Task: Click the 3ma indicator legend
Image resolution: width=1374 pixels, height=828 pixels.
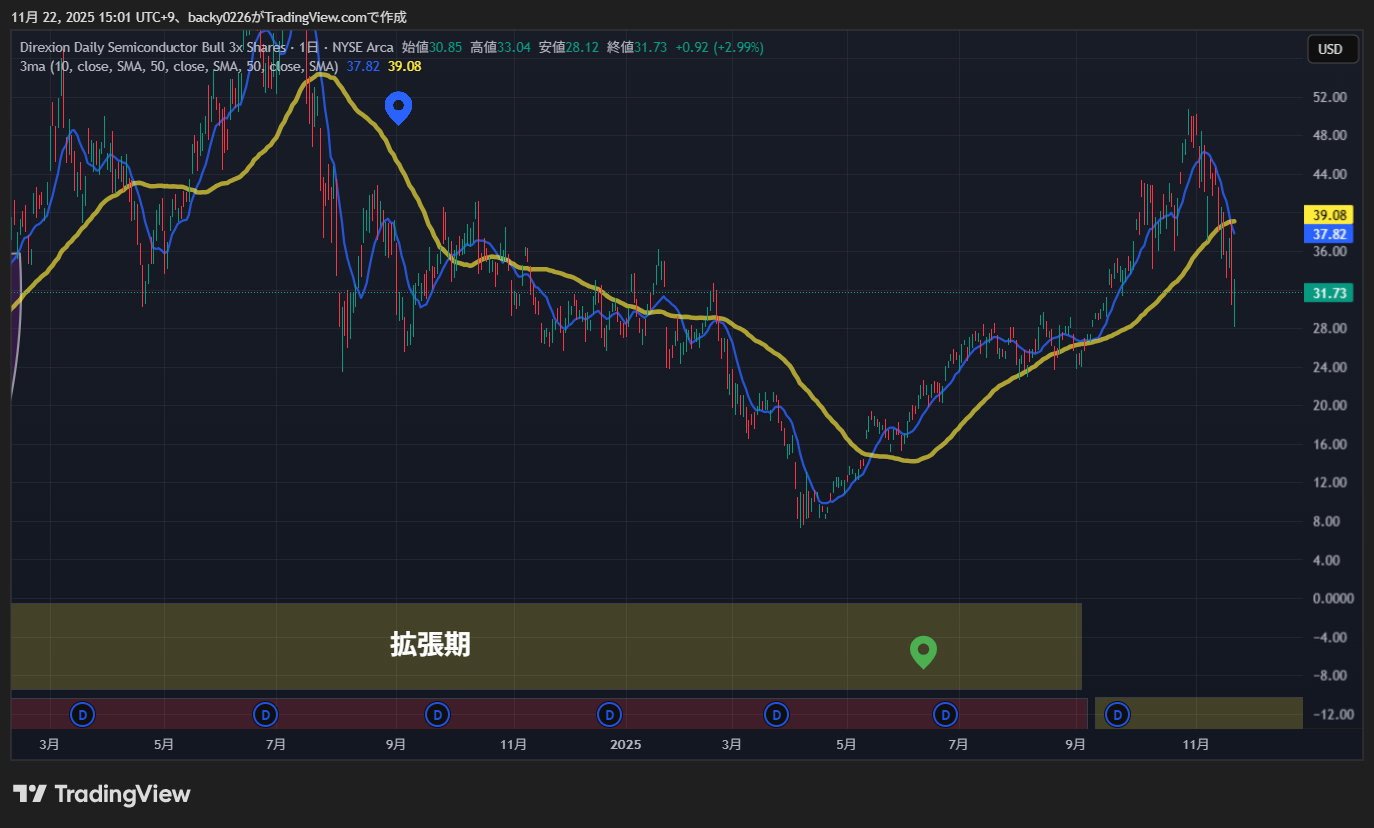Action: tap(178, 66)
